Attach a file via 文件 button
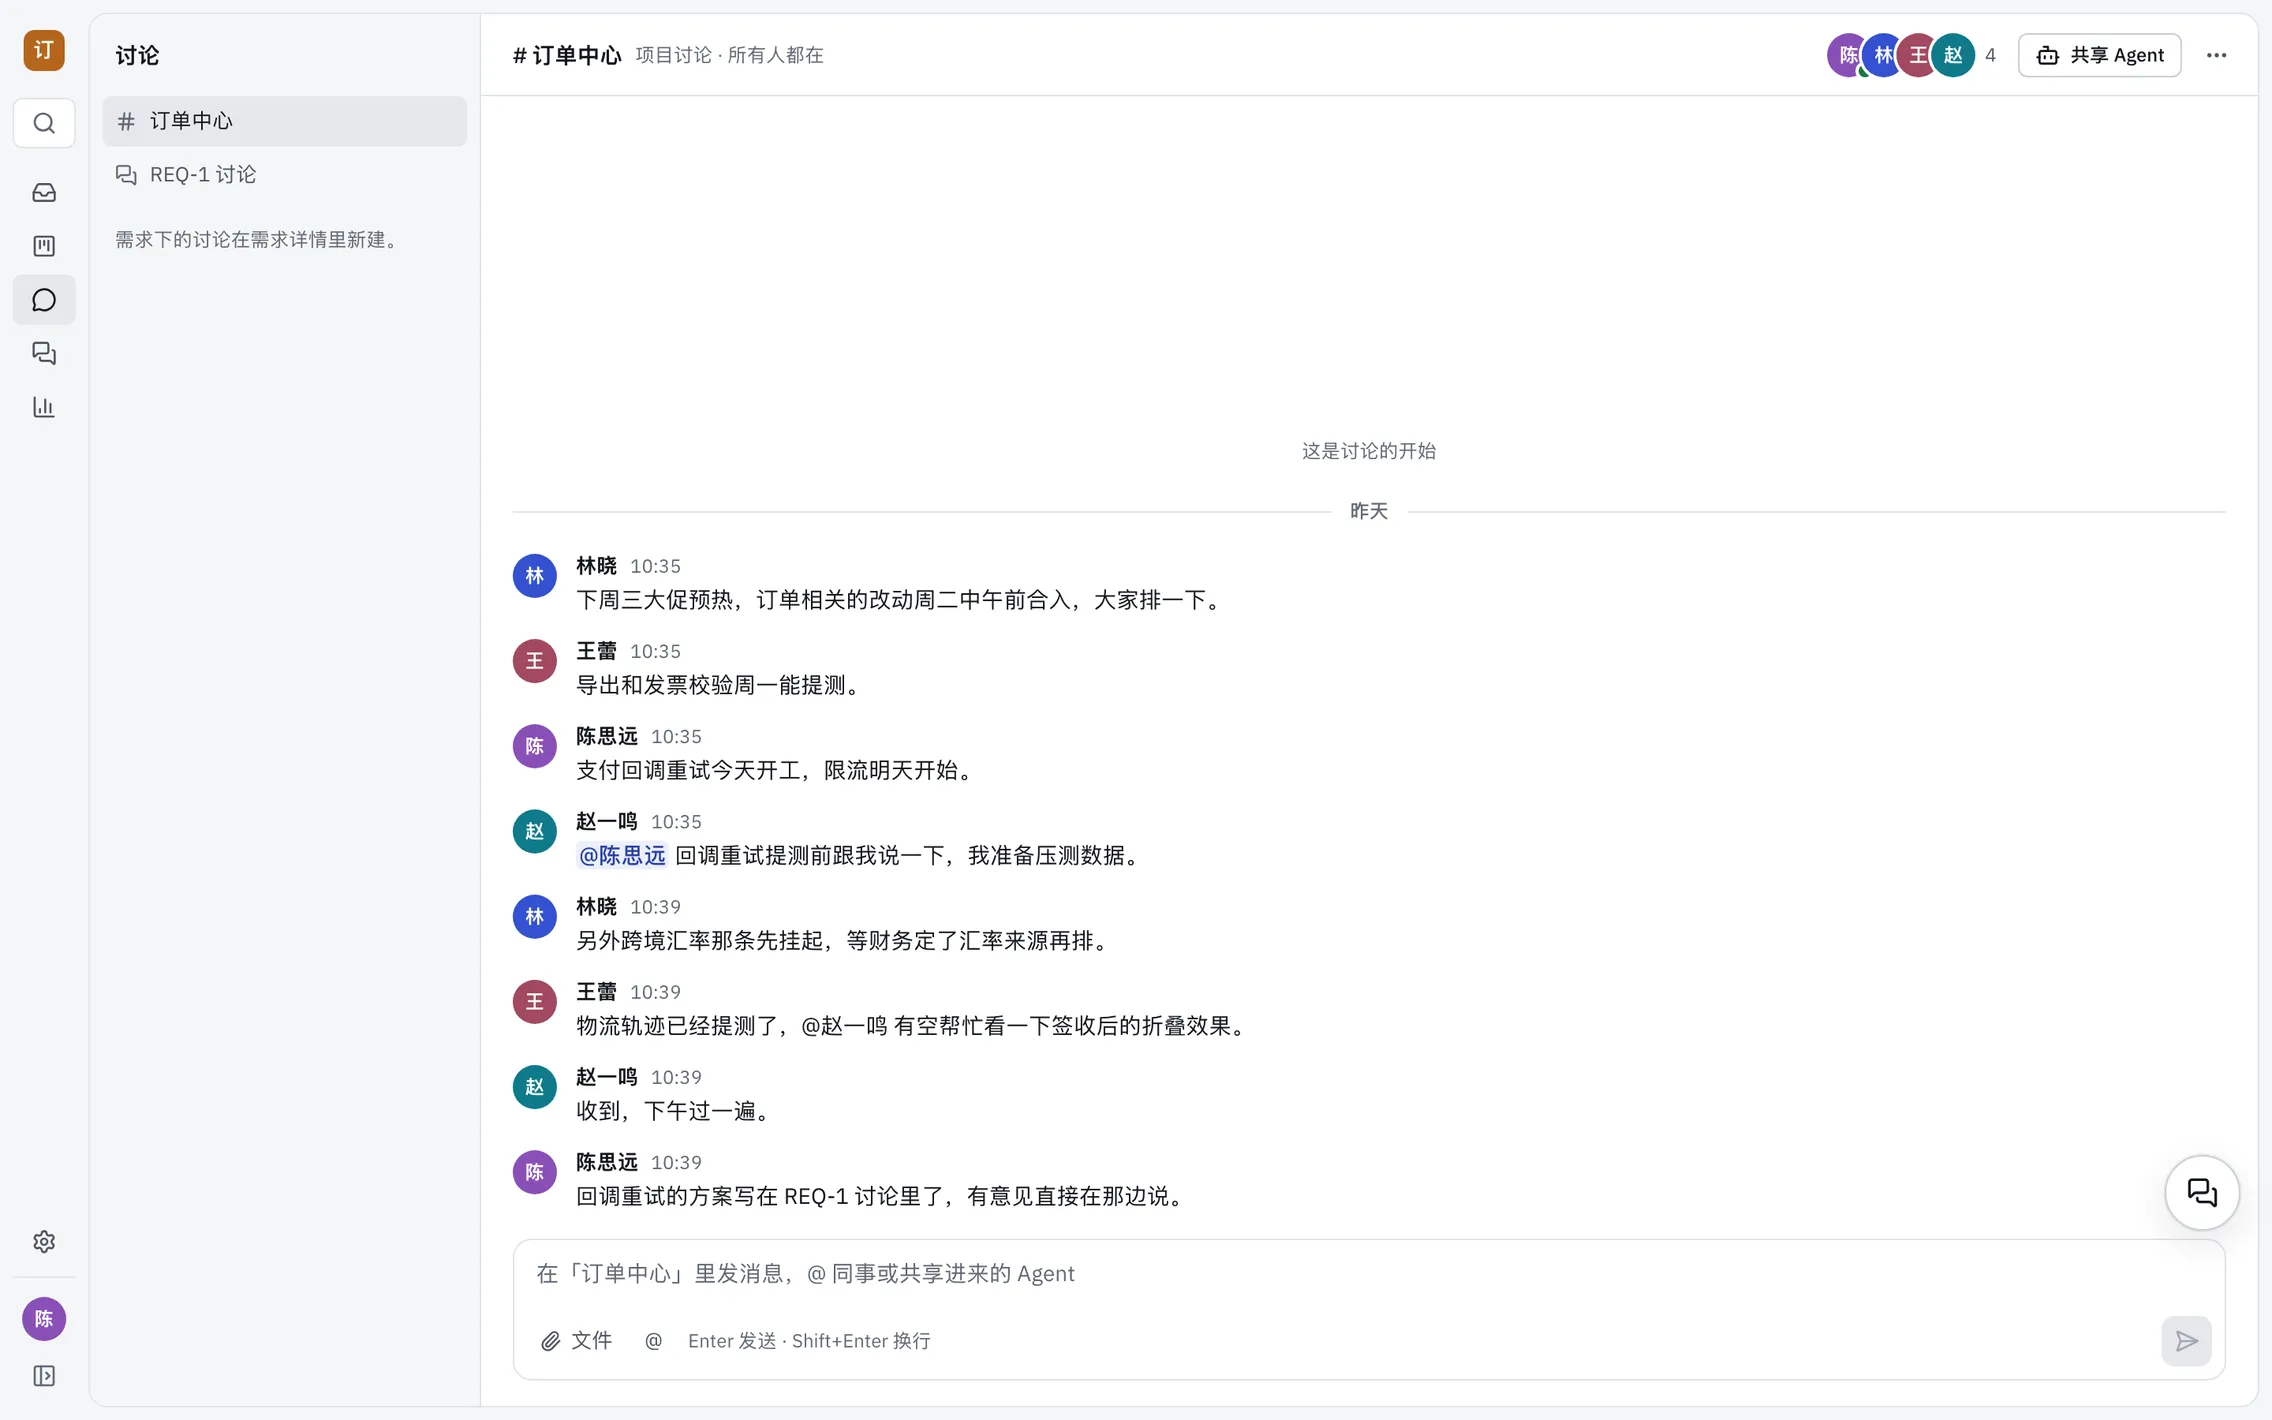Screen dimensions: 2272x1420 (577, 1341)
